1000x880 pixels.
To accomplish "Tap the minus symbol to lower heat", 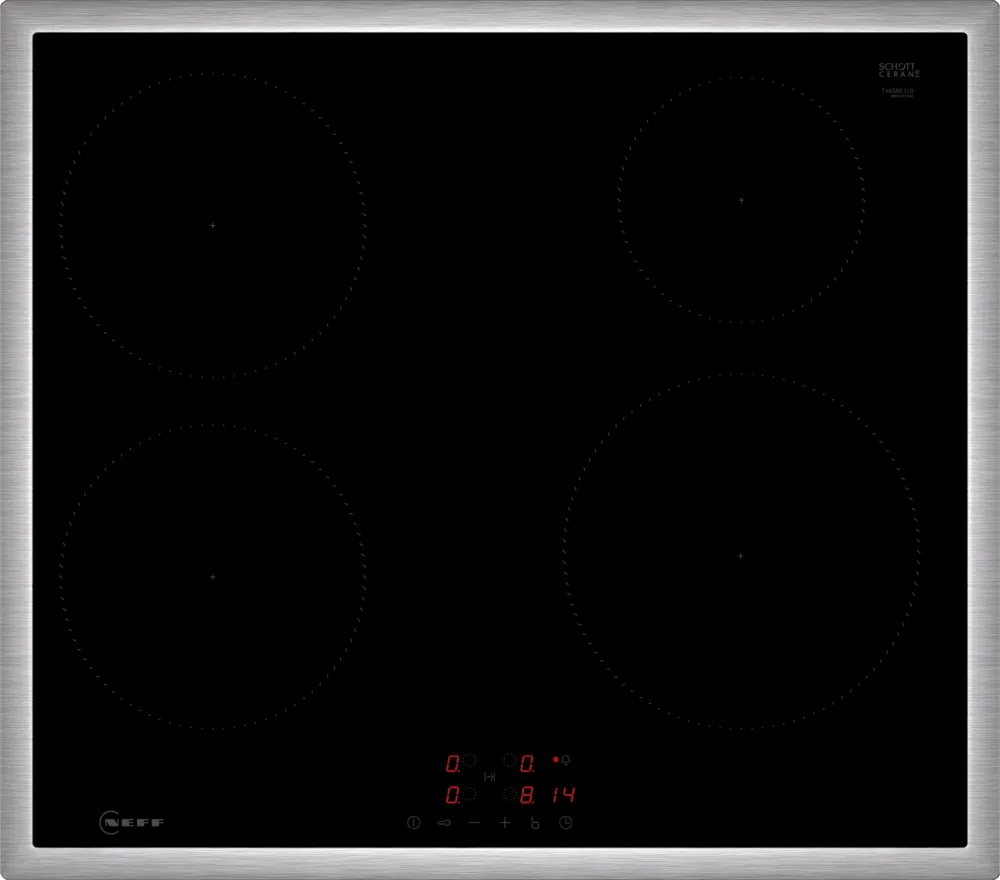I will click(474, 822).
